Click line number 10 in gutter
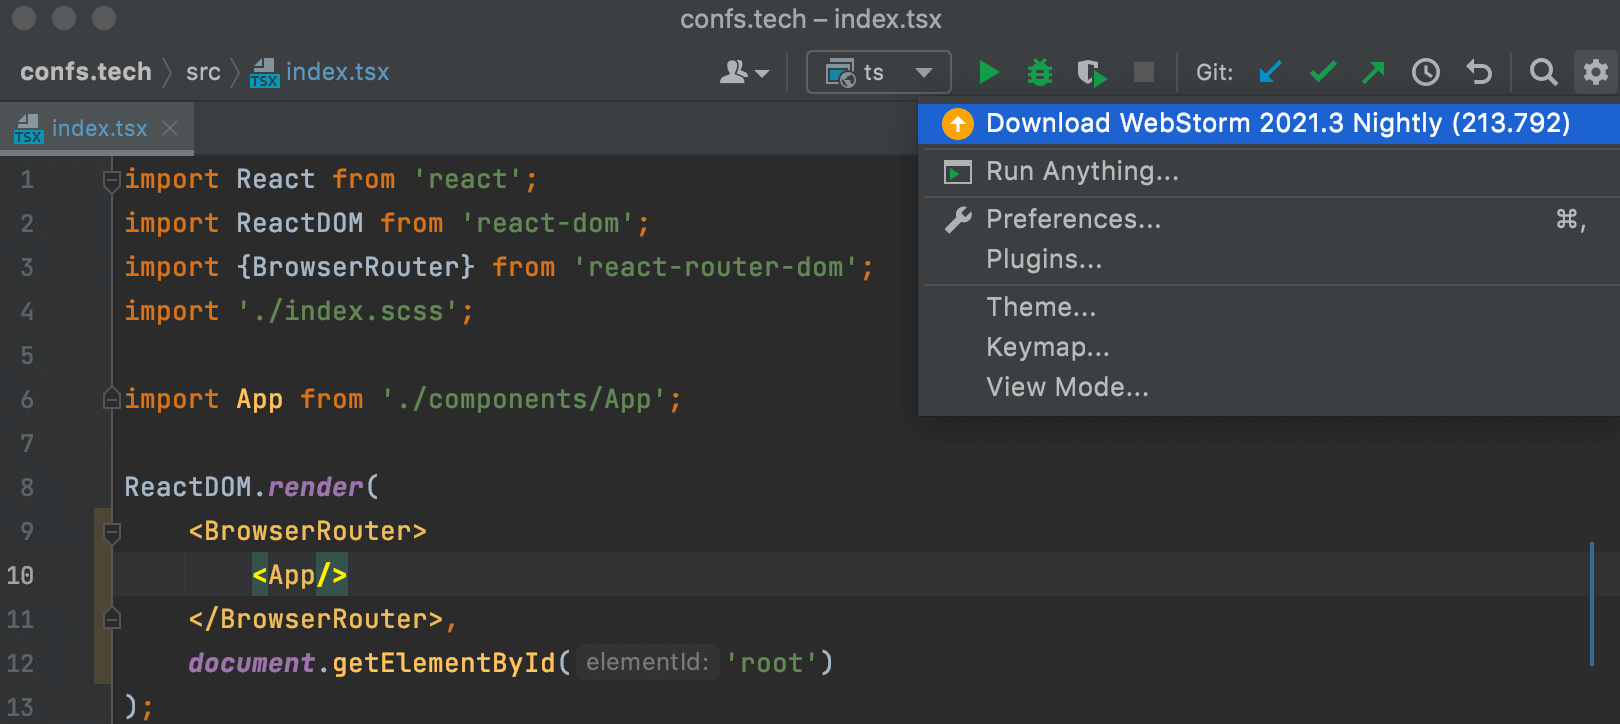 pos(20,576)
